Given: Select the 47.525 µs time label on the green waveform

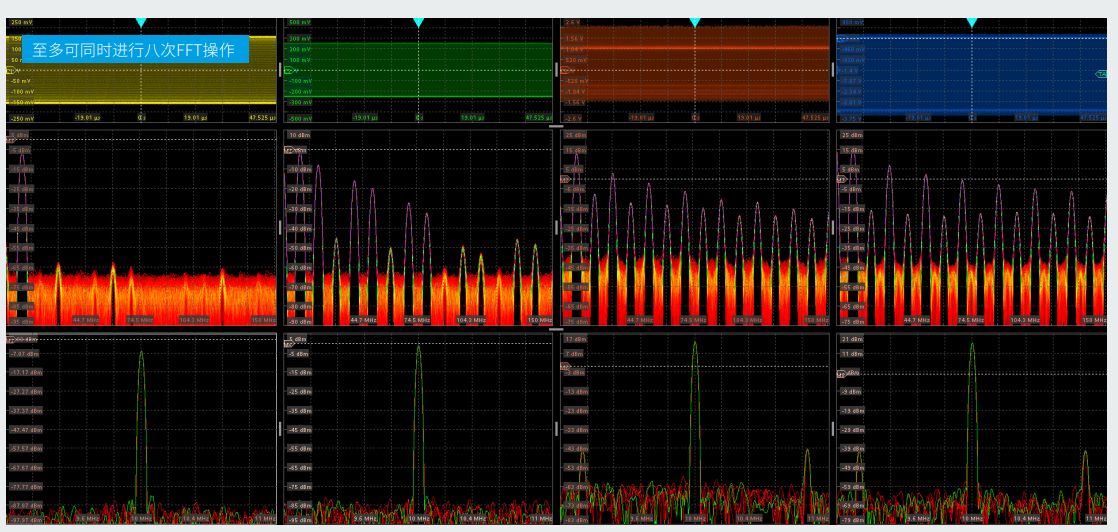Looking at the screenshot, I should [539, 118].
